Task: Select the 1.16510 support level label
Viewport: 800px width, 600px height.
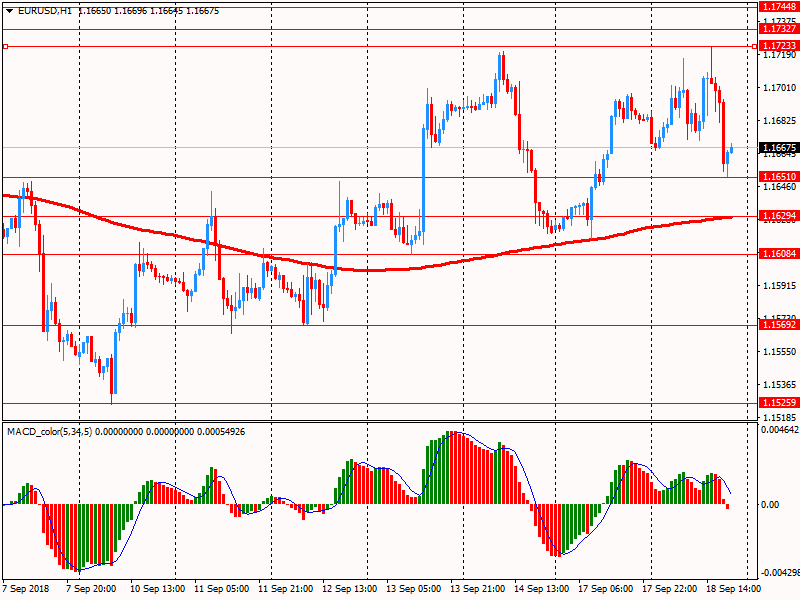Action: [x=779, y=177]
